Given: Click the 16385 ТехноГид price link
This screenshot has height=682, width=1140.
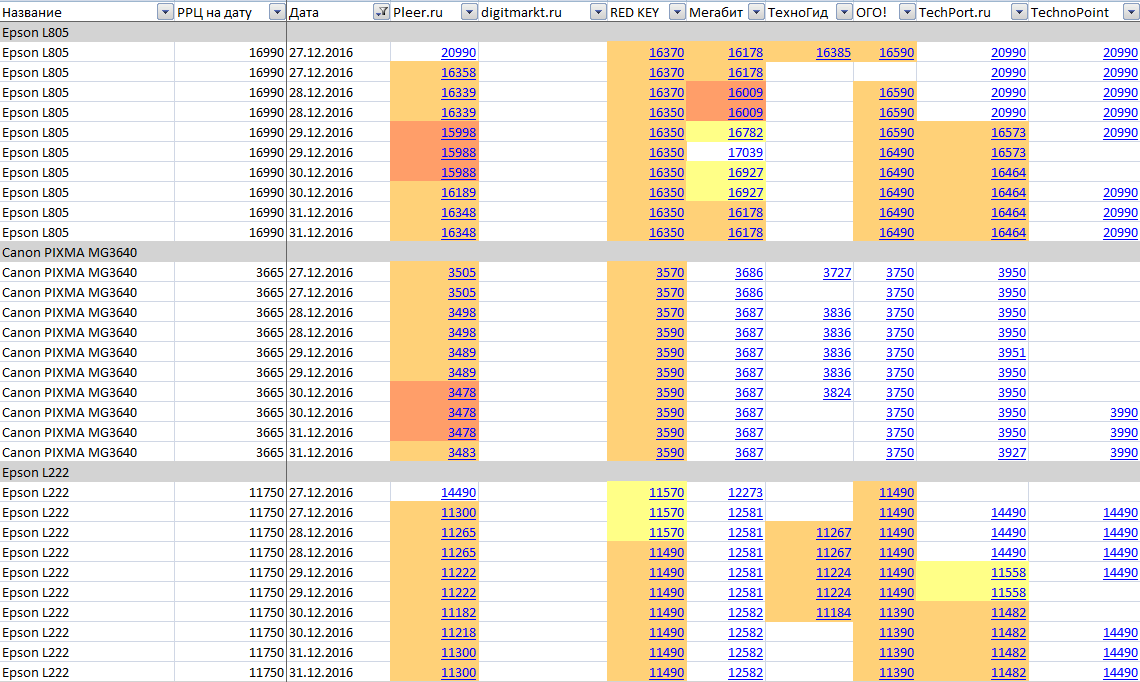Looking at the screenshot, I should (833, 52).
